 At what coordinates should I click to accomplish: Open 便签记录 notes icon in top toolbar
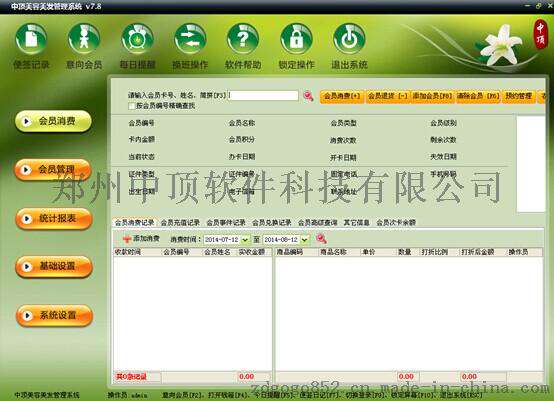31,39
